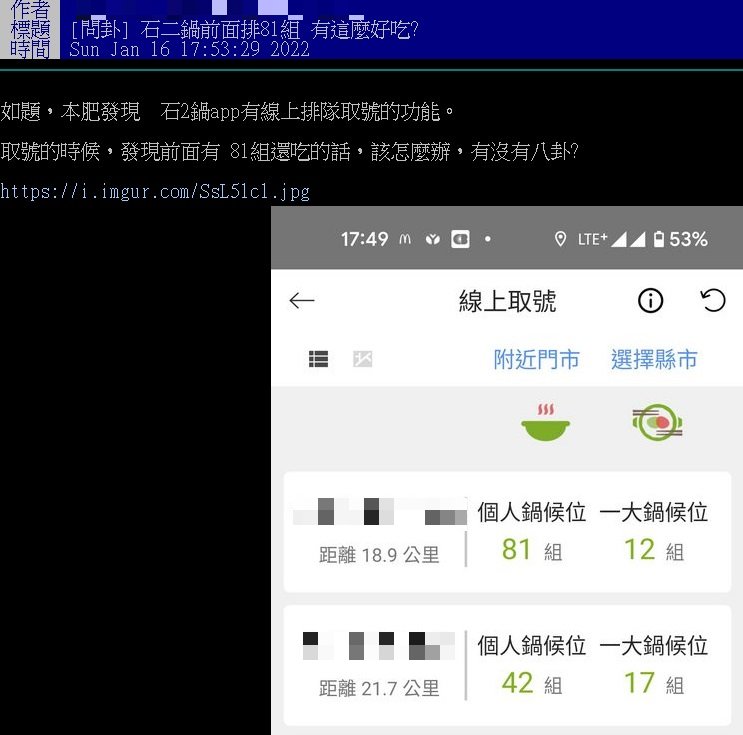Tap the round dish with chopsticks icon
Viewport: 743px width, 735px height.
click(x=658, y=421)
